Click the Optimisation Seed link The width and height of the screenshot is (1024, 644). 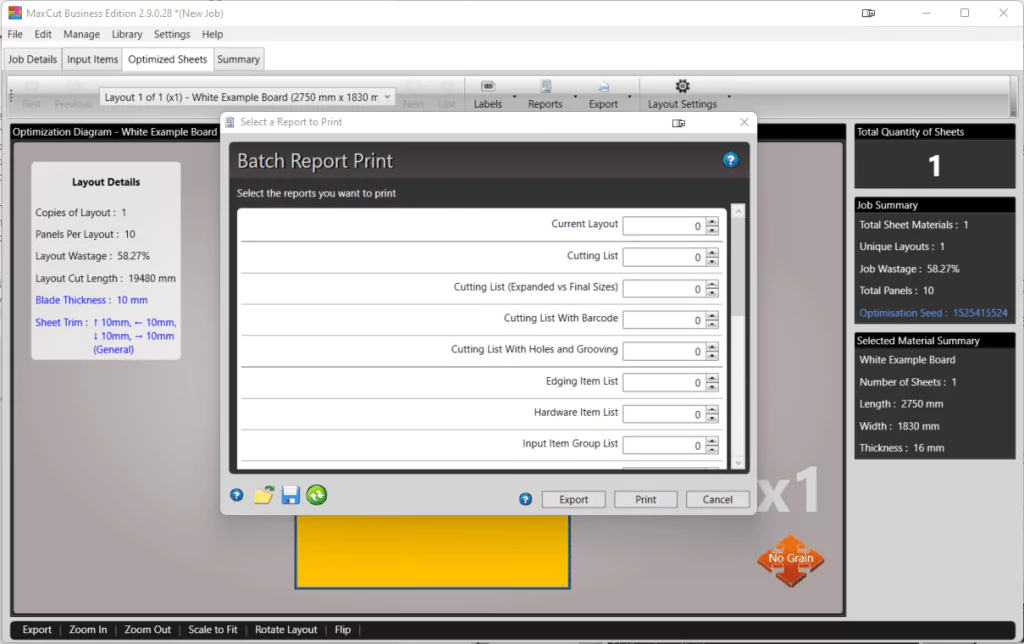tap(934, 312)
